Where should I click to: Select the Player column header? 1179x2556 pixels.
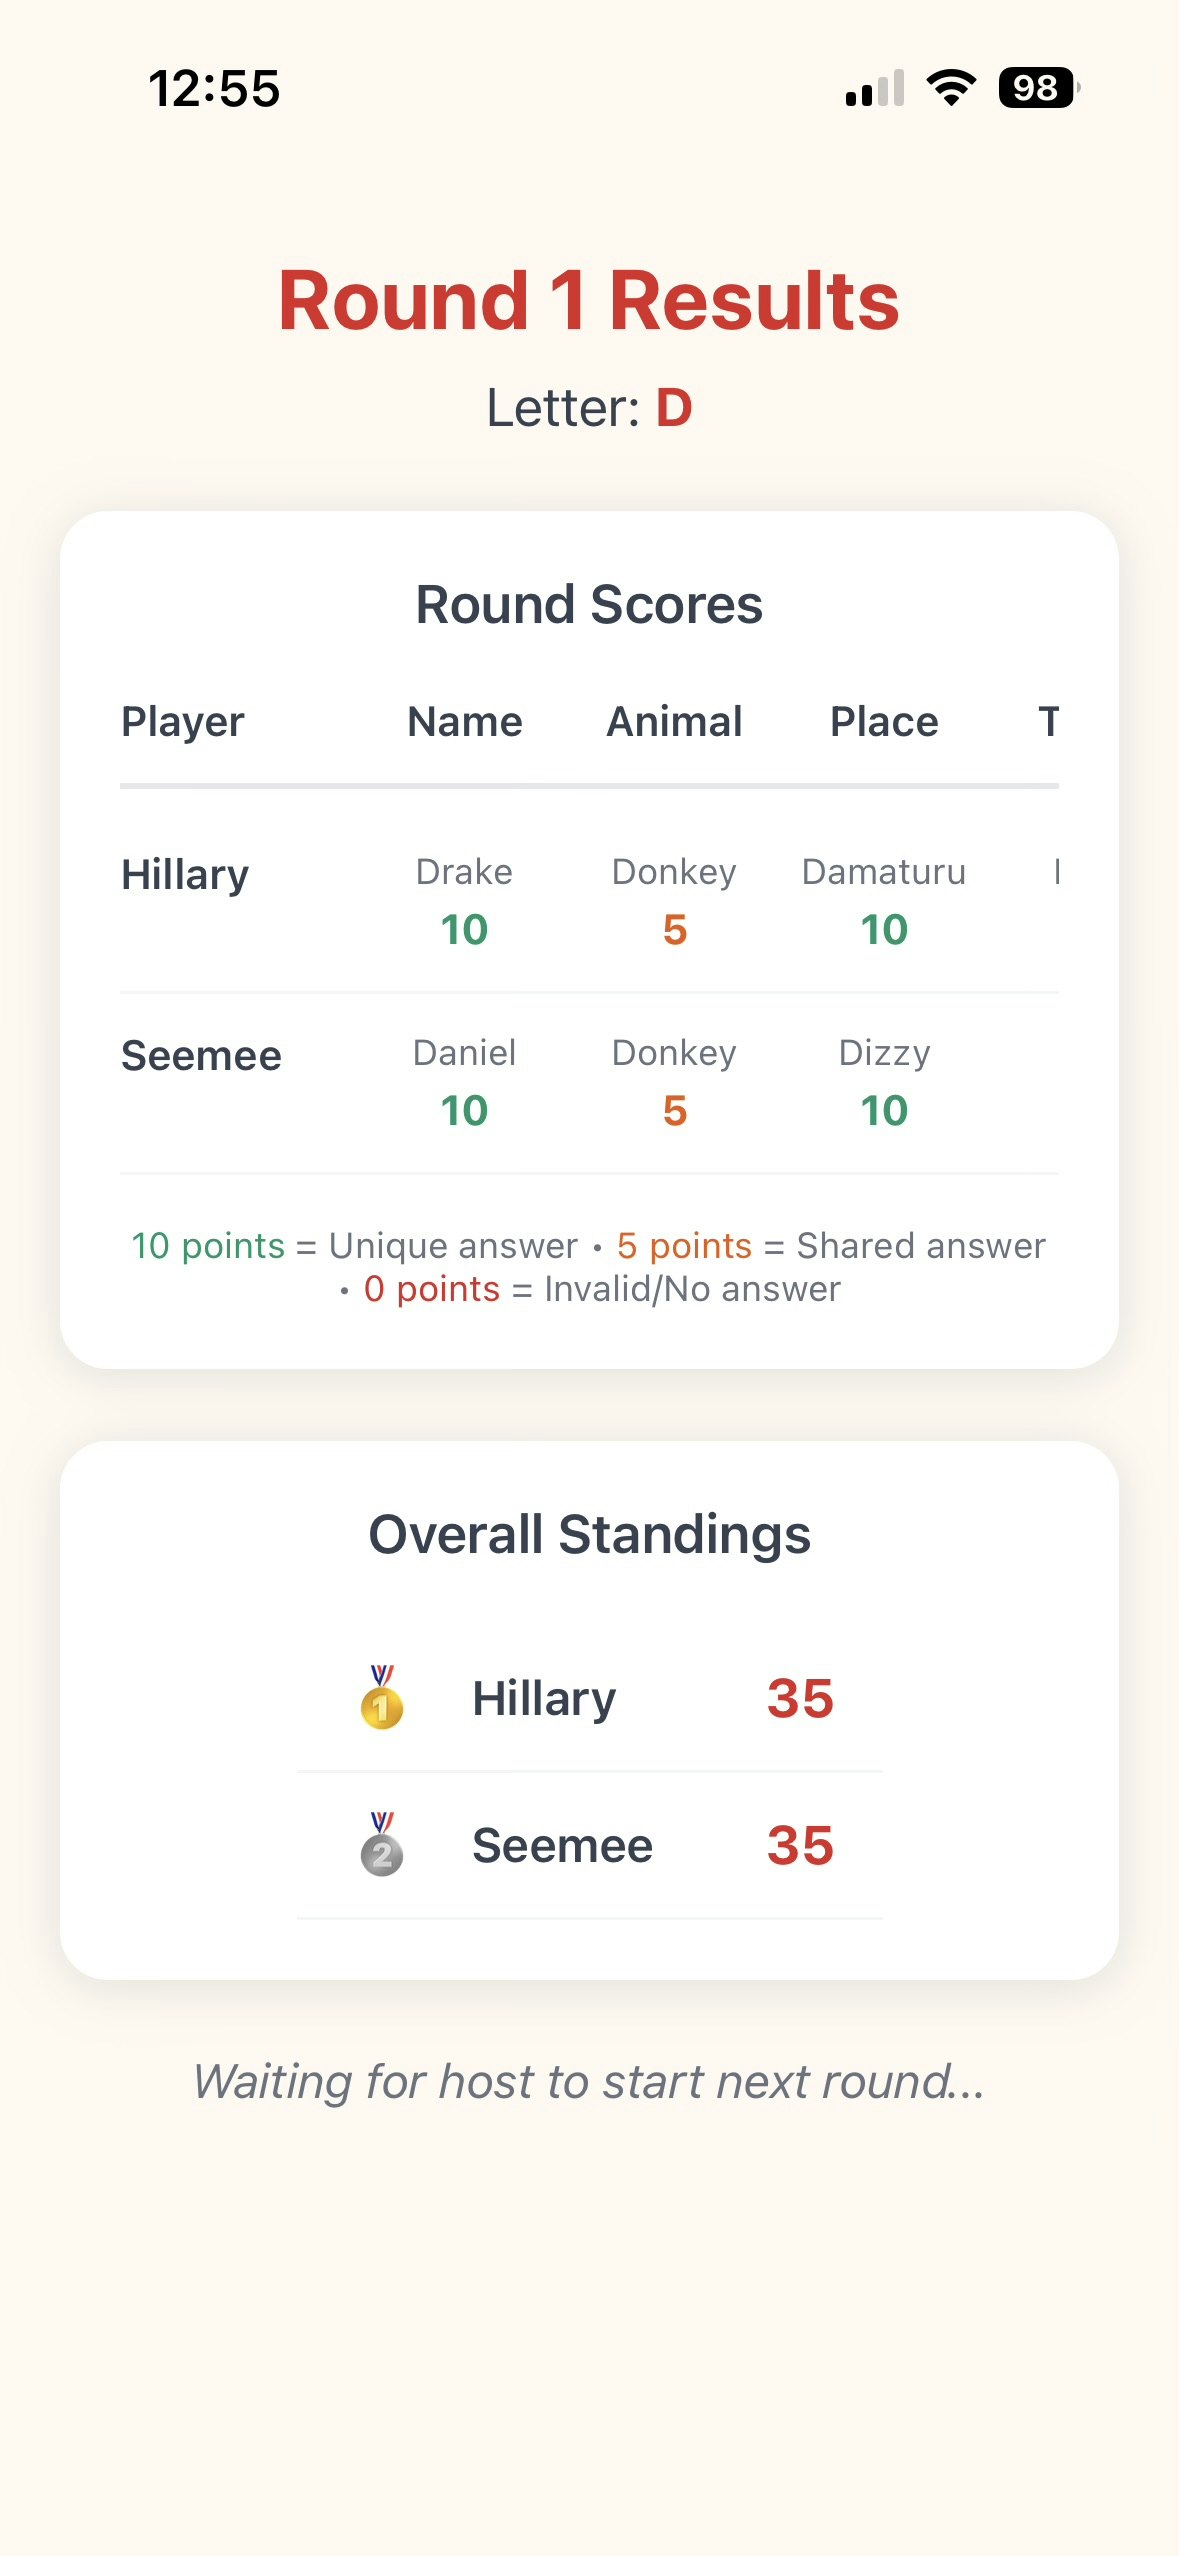tap(183, 721)
